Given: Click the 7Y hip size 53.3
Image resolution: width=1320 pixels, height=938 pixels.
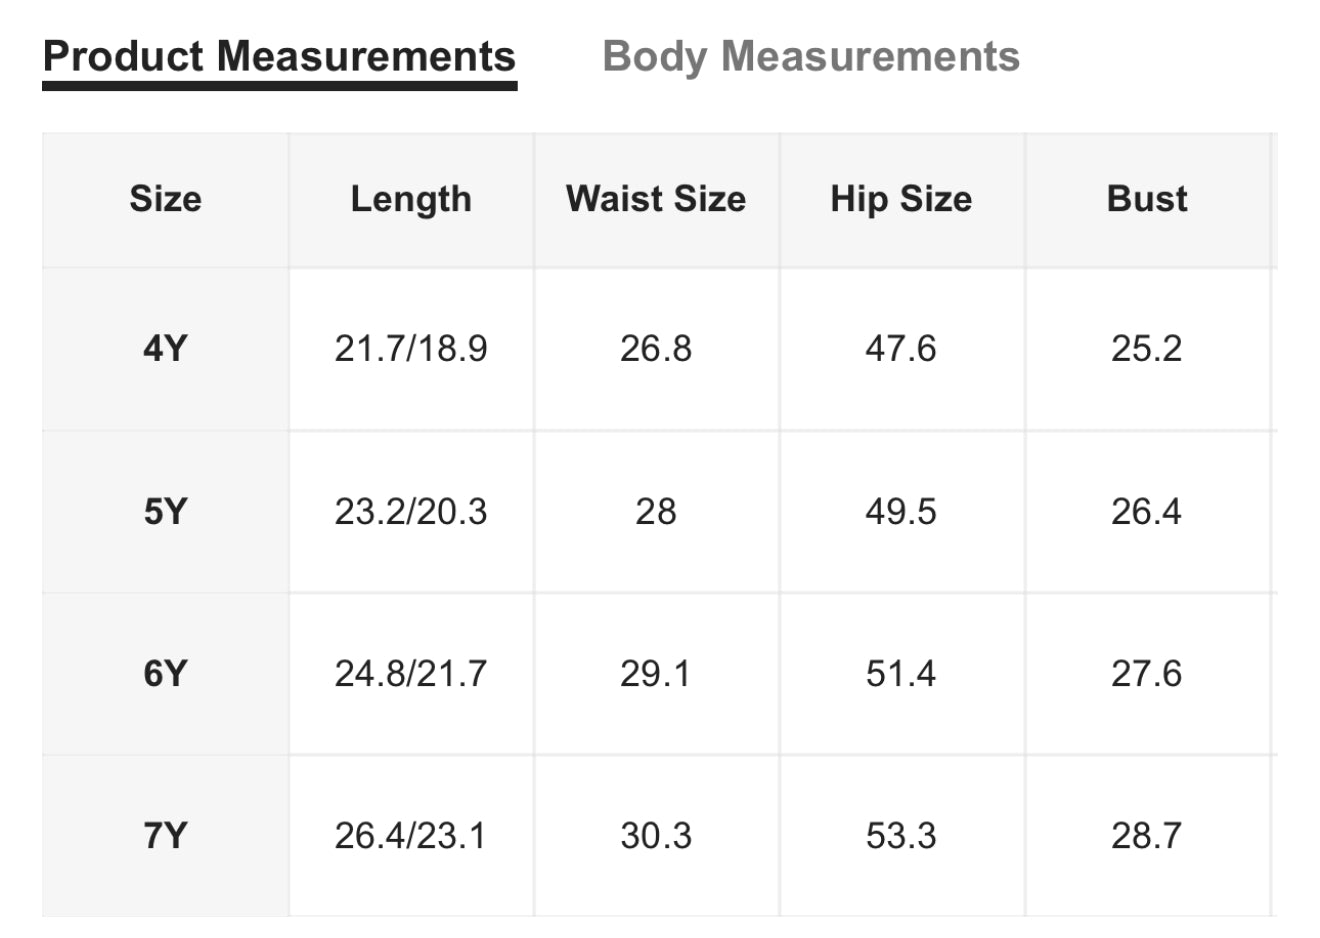Looking at the screenshot, I should [x=901, y=836].
